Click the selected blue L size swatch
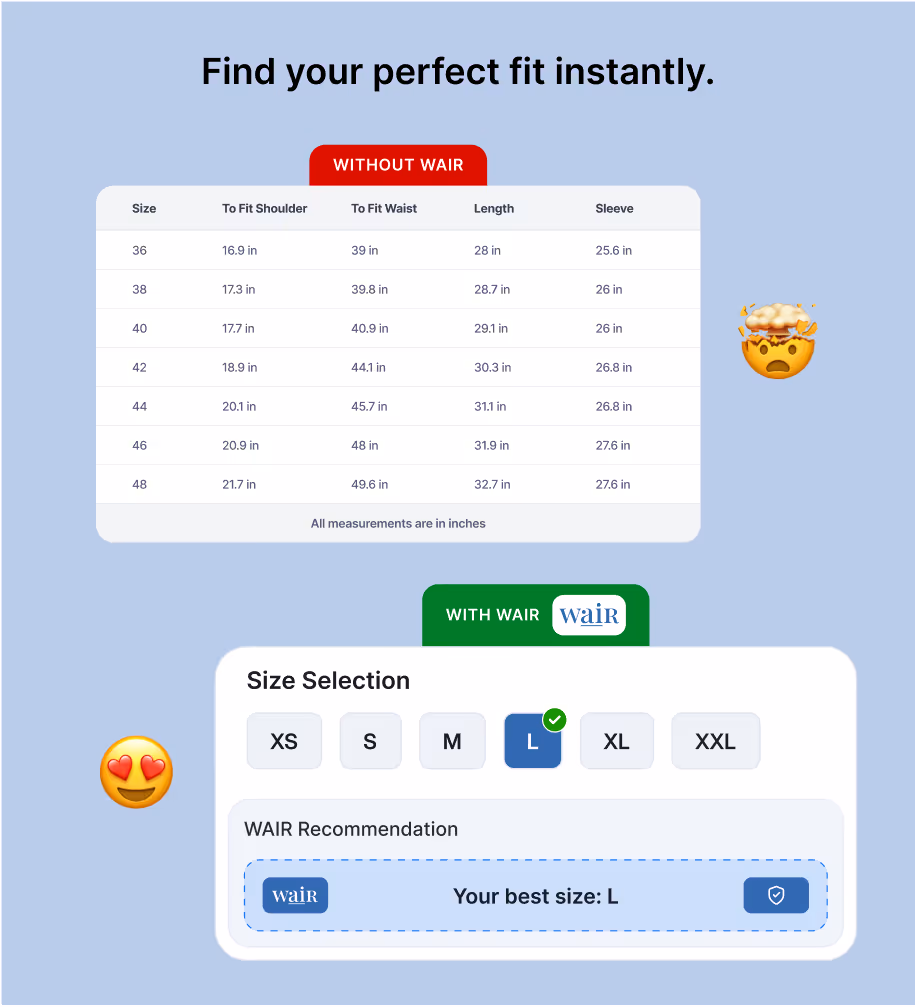The image size is (915, 1007). (x=532, y=741)
